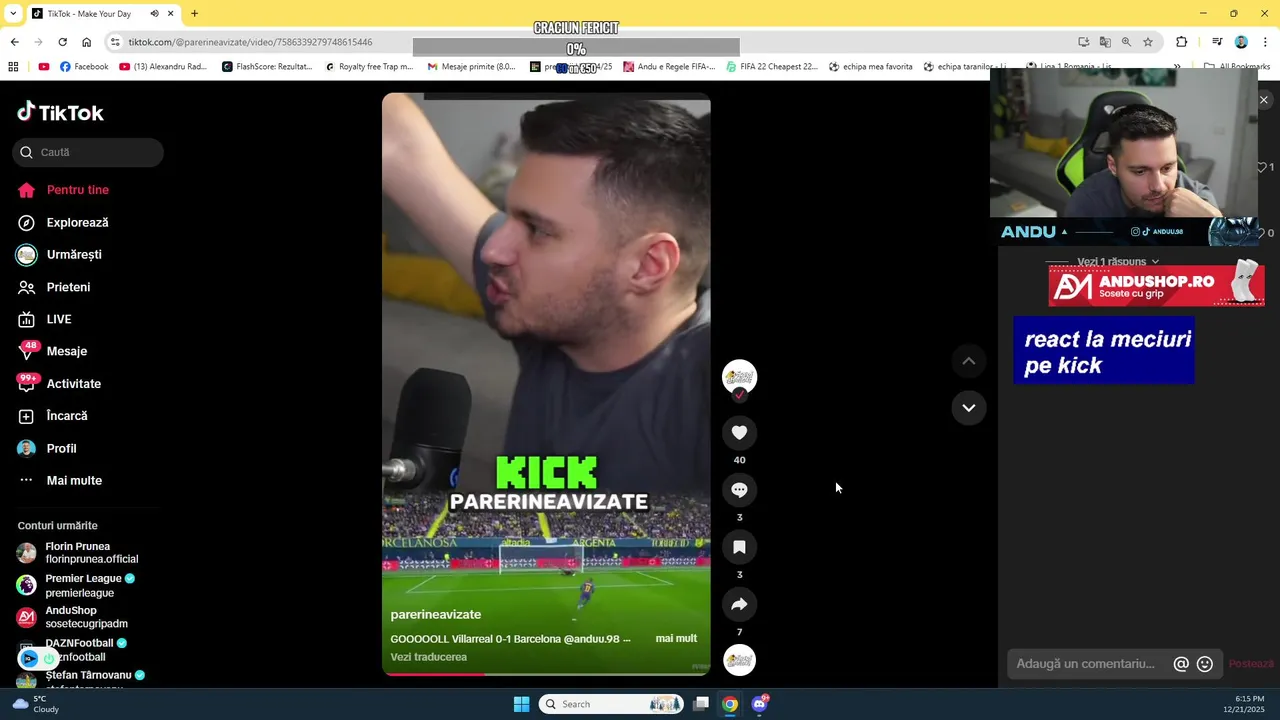
Task: Click Vezi traducerea translation link
Action: point(428,657)
